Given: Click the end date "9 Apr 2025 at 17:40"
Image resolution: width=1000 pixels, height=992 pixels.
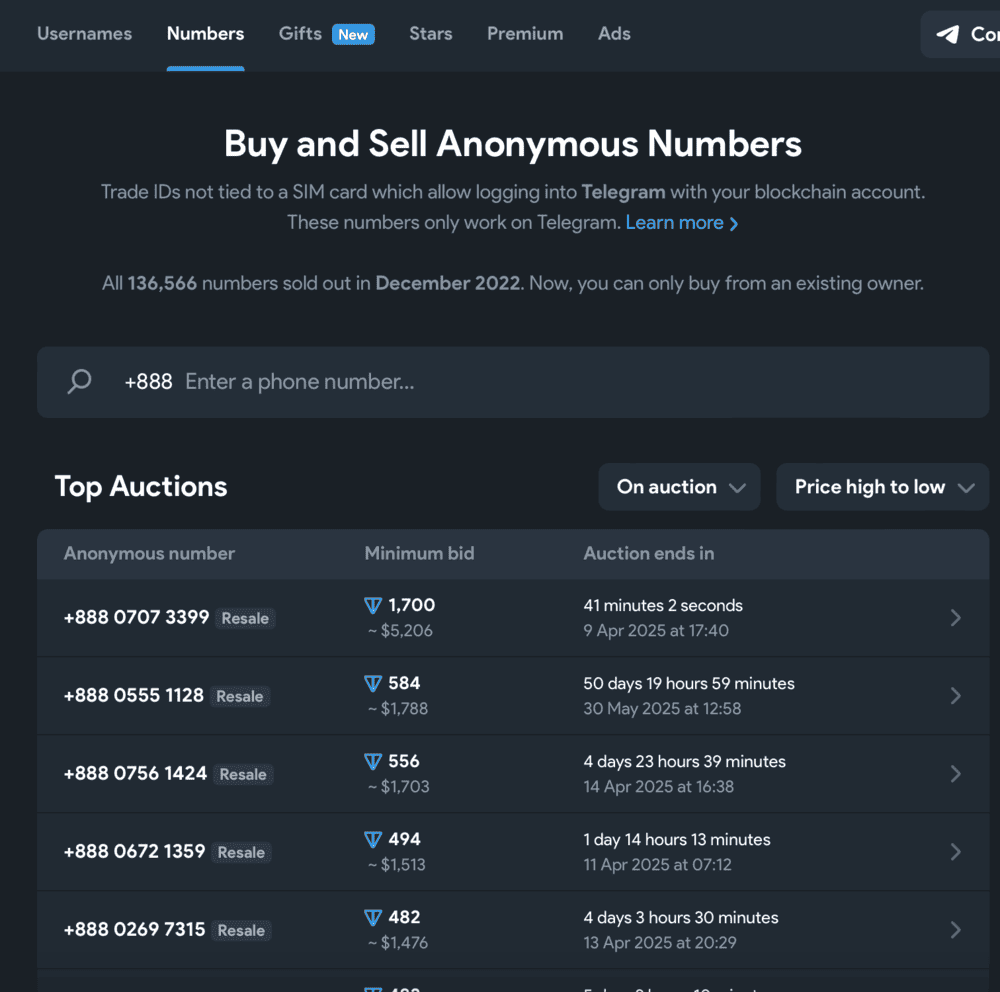Looking at the screenshot, I should pyautogui.click(x=656, y=631).
